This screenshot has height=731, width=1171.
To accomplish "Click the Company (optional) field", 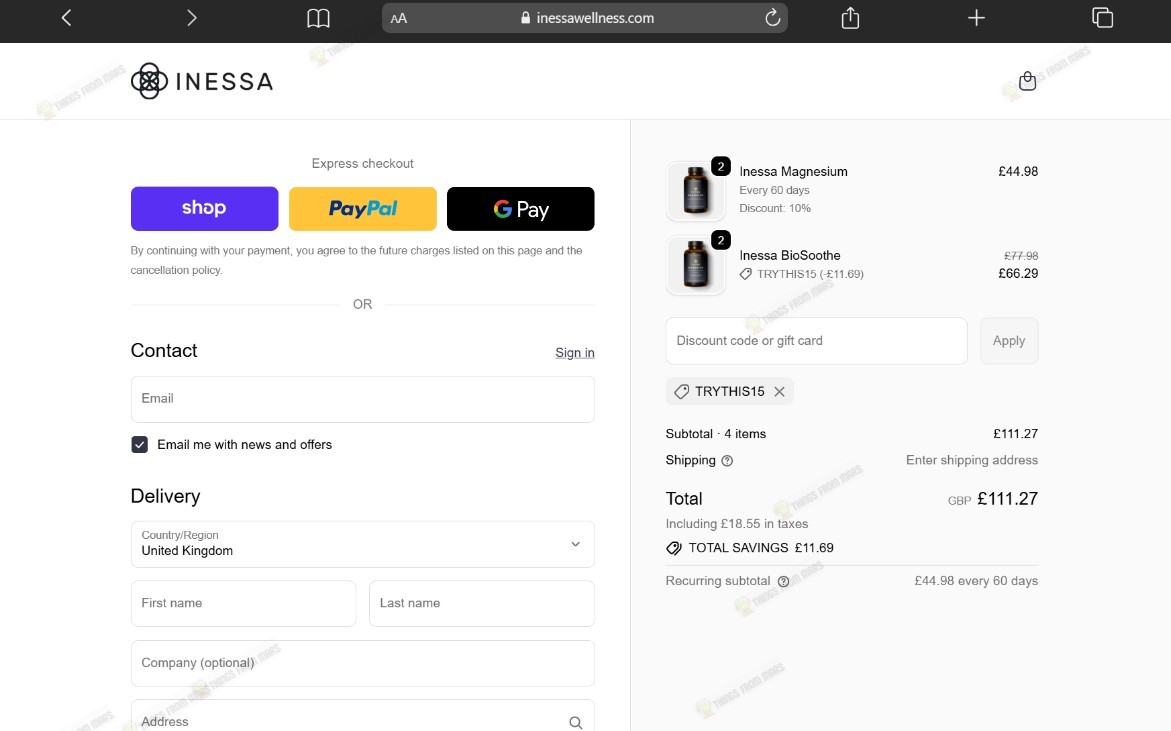I will 363,663.
